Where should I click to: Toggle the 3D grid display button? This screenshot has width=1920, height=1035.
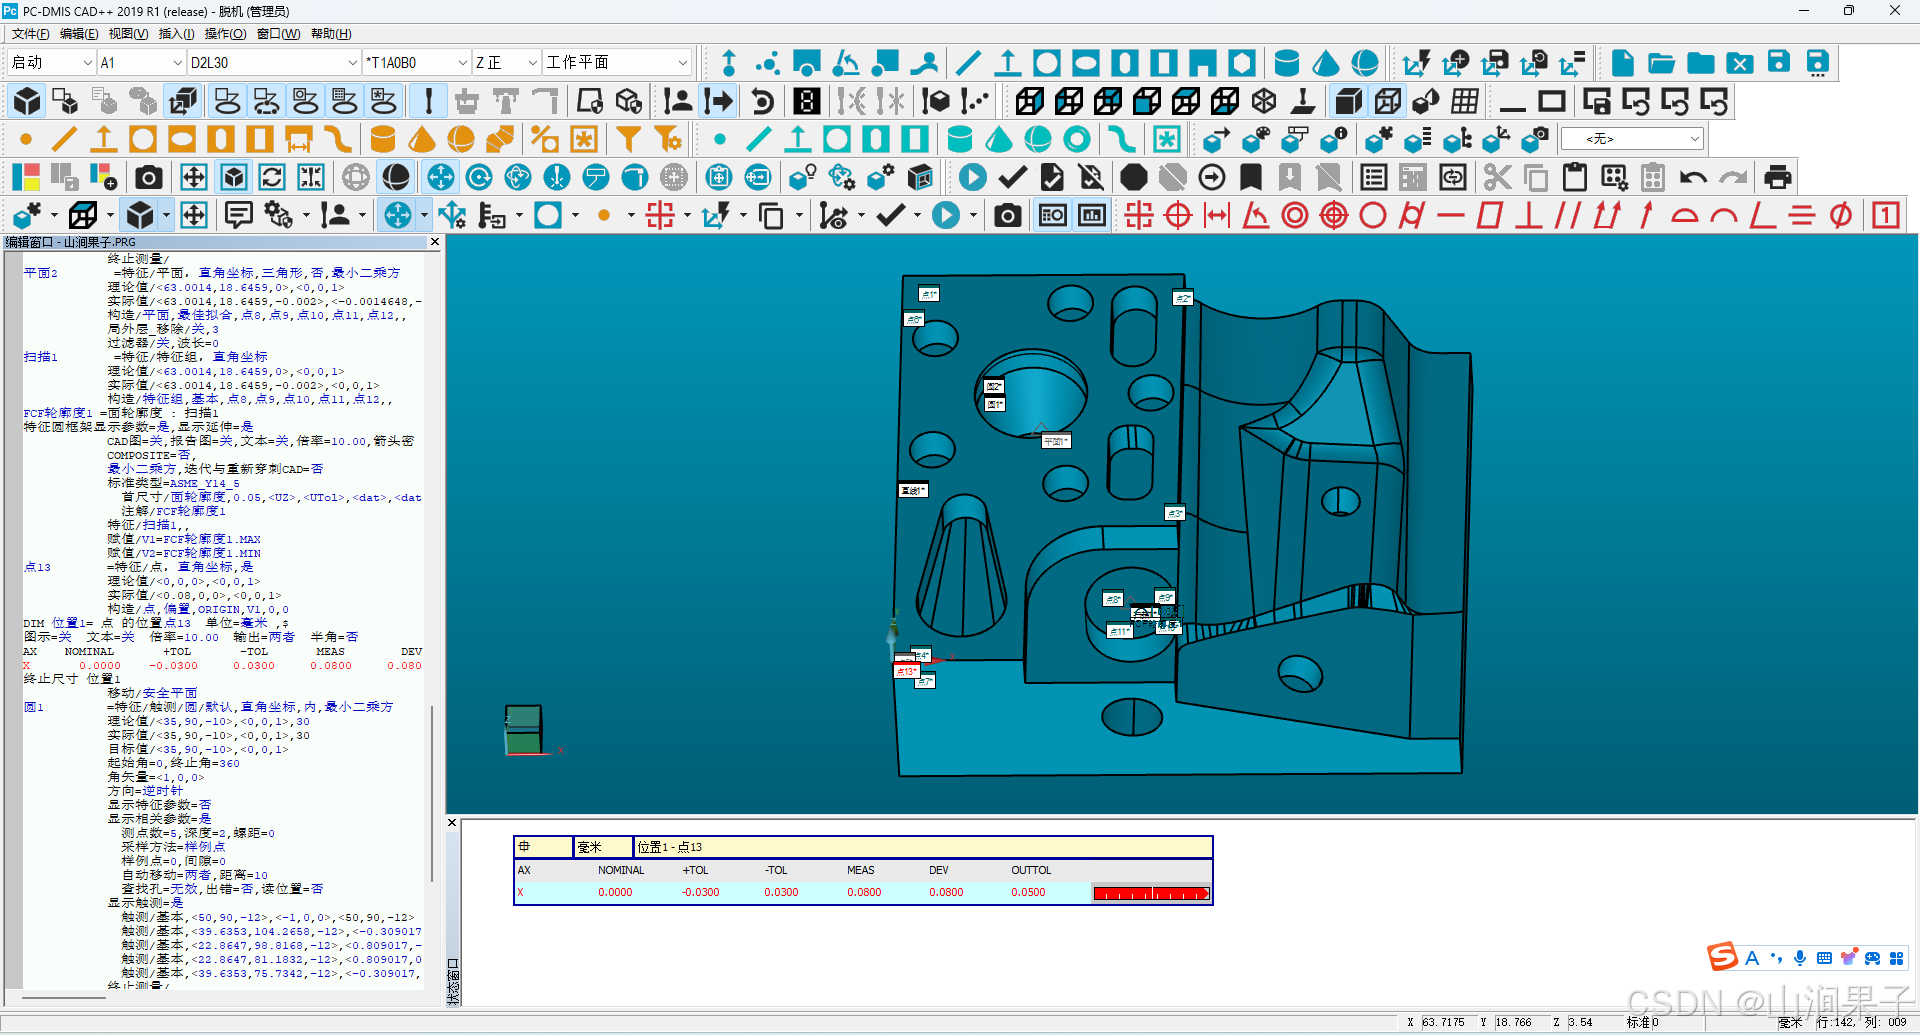point(1466,101)
